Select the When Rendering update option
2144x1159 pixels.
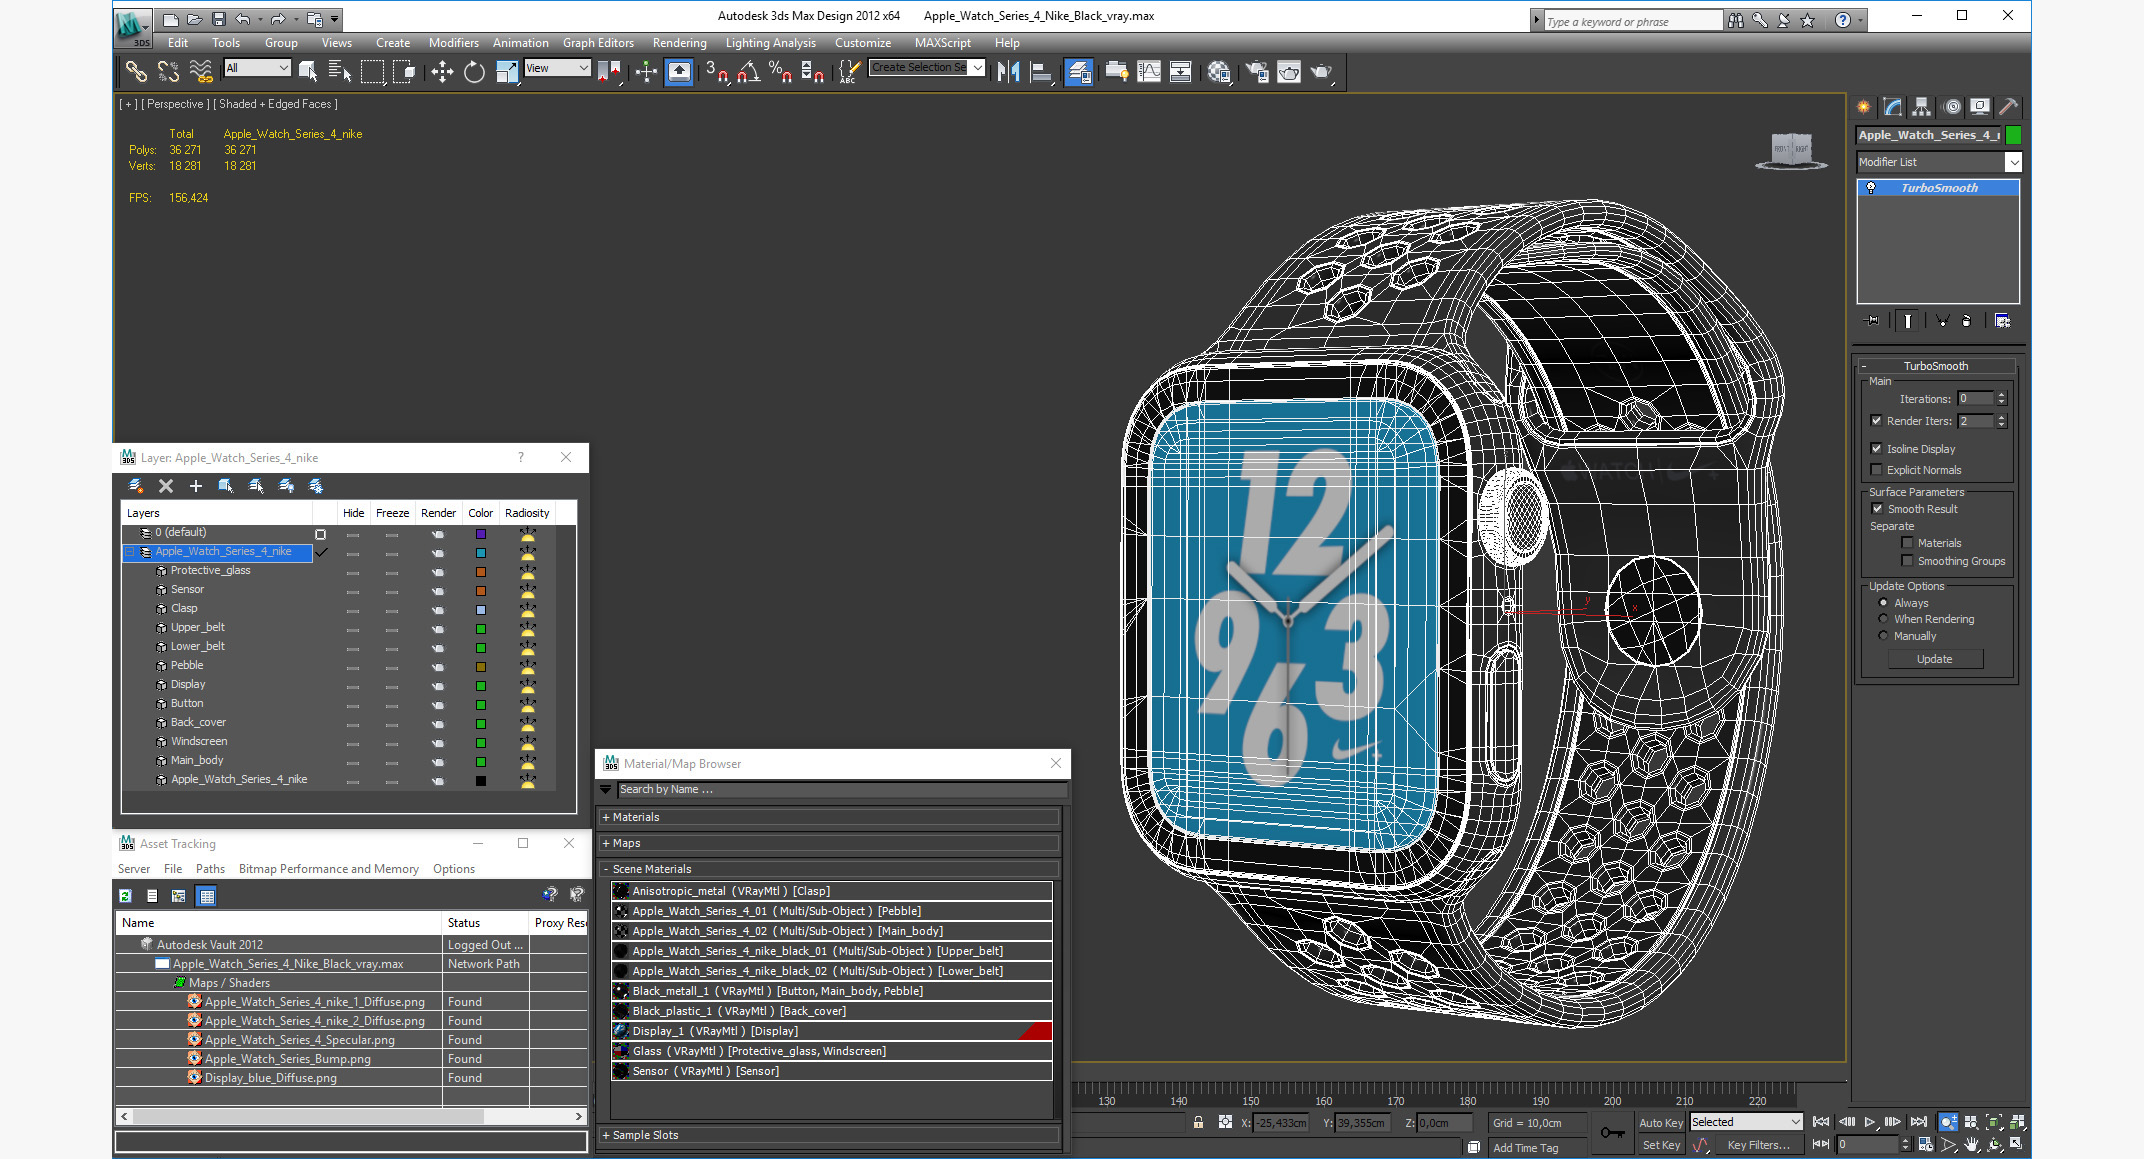tap(1883, 619)
